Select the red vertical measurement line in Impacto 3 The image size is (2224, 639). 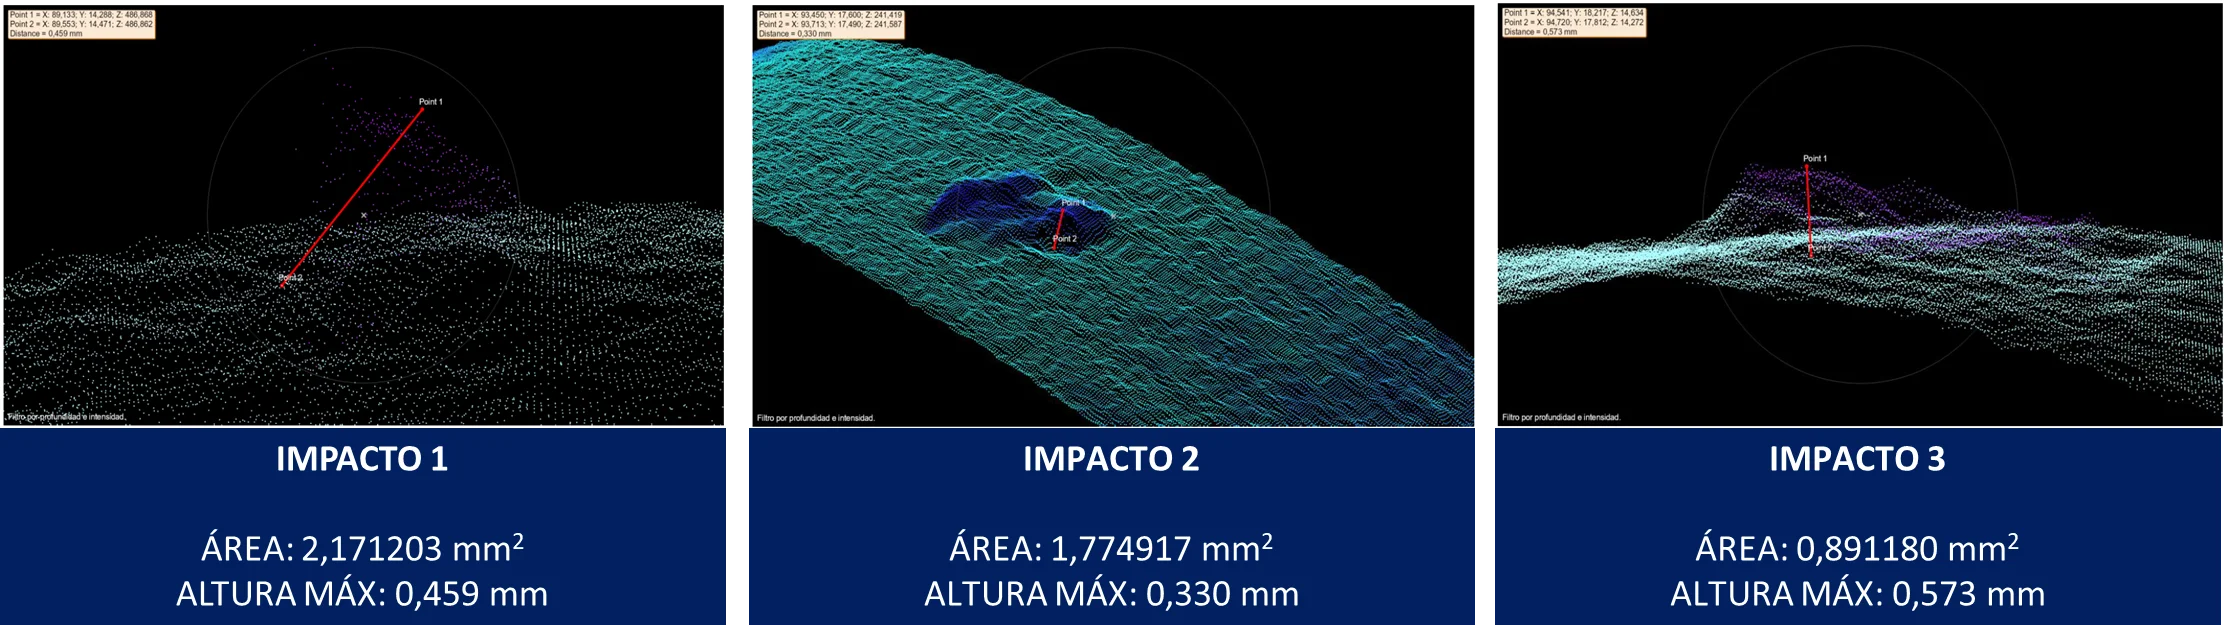tap(1808, 212)
